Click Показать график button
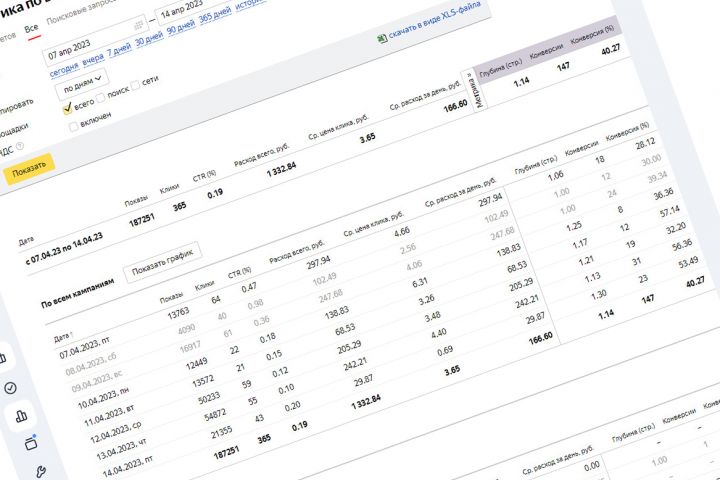 pyautogui.click(x=163, y=262)
